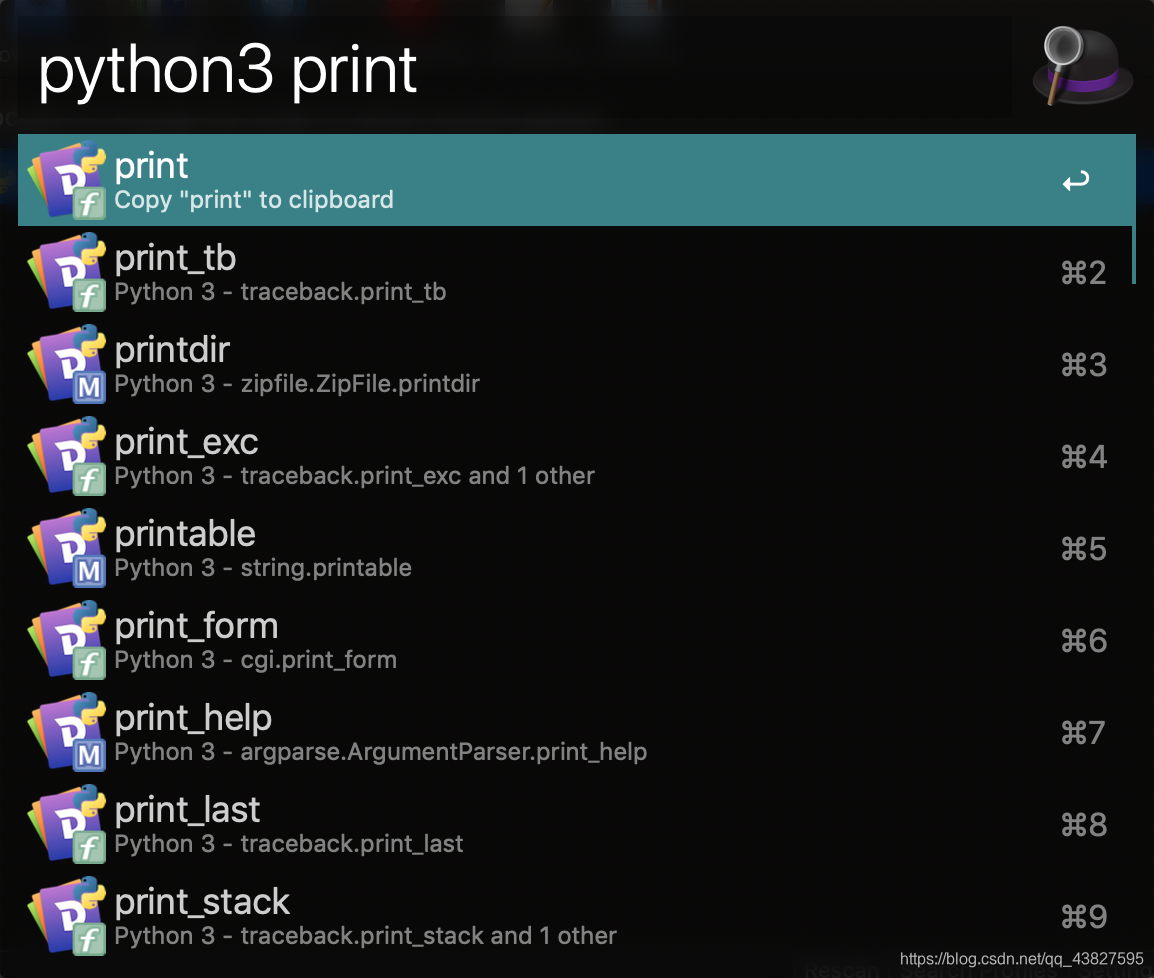Click the Dash icon beside 'print_help'

tap(67, 732)
